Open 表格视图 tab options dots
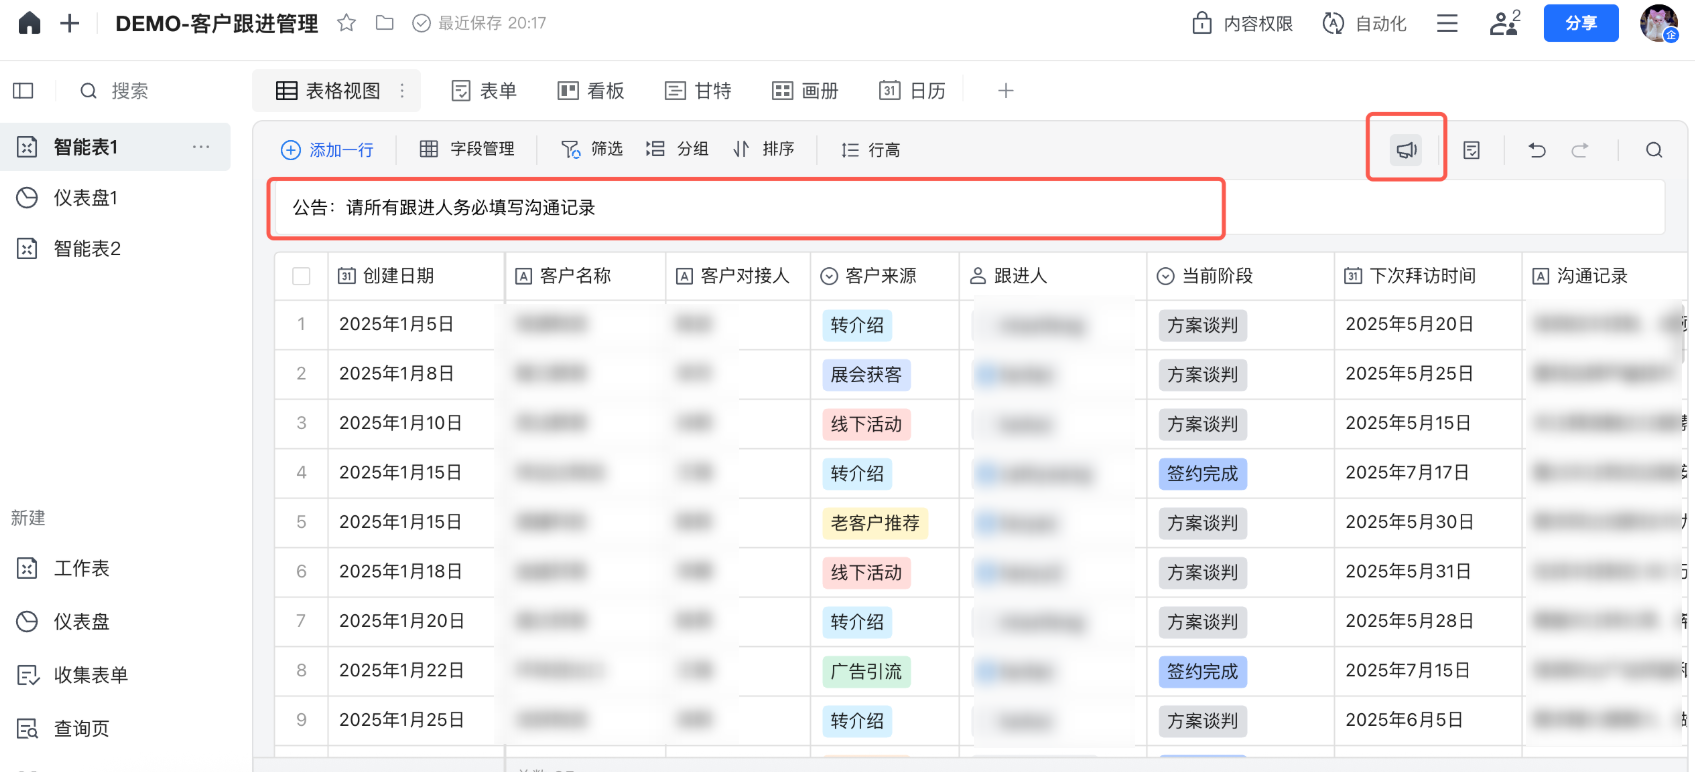Viewport: 1695px width, 772px height. 402,91
